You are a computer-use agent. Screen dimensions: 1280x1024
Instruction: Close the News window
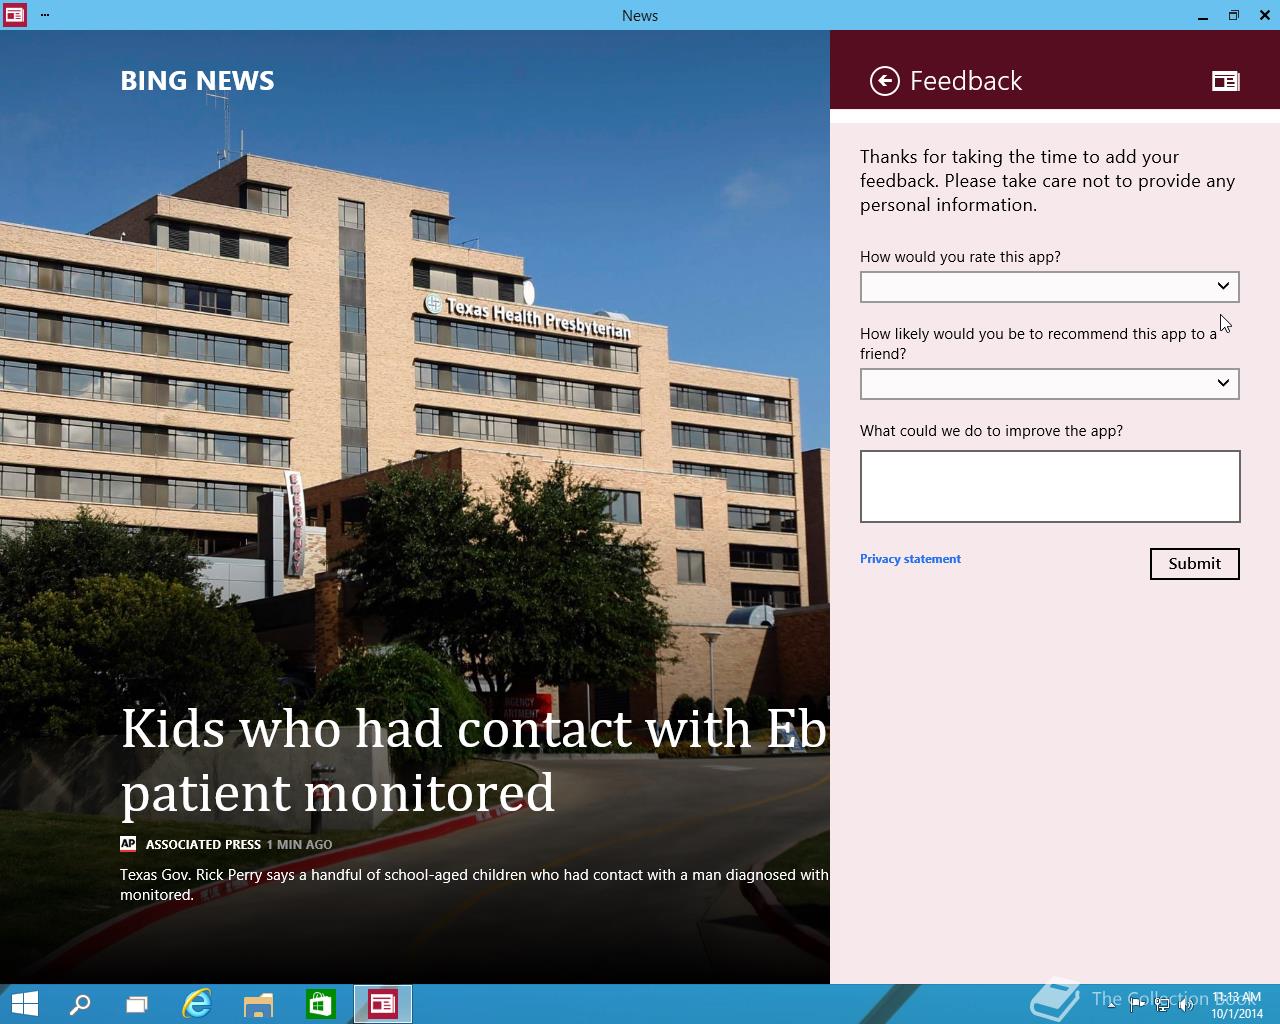[x=1264, y=15]
